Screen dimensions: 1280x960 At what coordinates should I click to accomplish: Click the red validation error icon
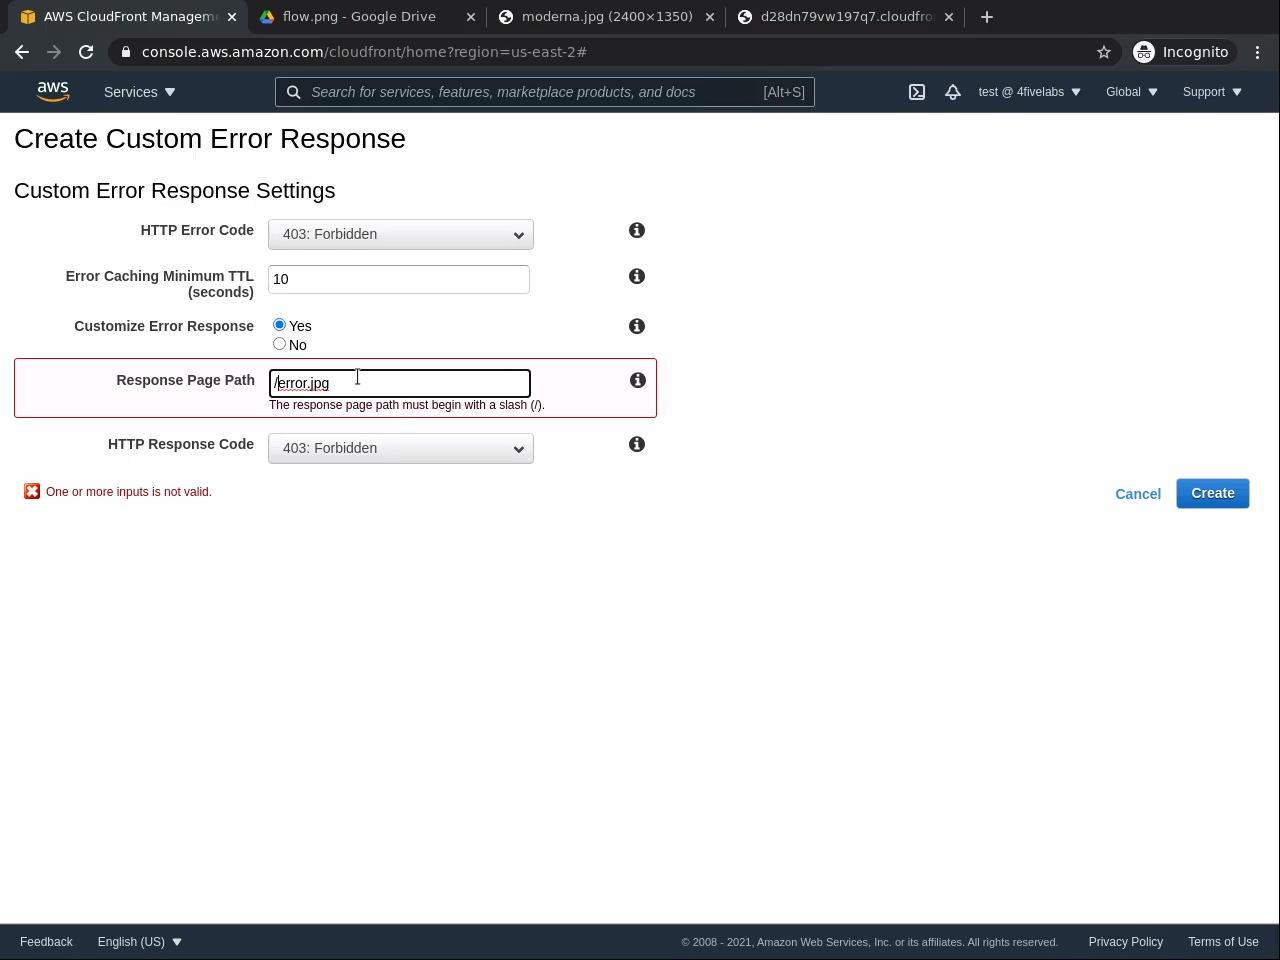pyautogui.click(x=32, y=491)
